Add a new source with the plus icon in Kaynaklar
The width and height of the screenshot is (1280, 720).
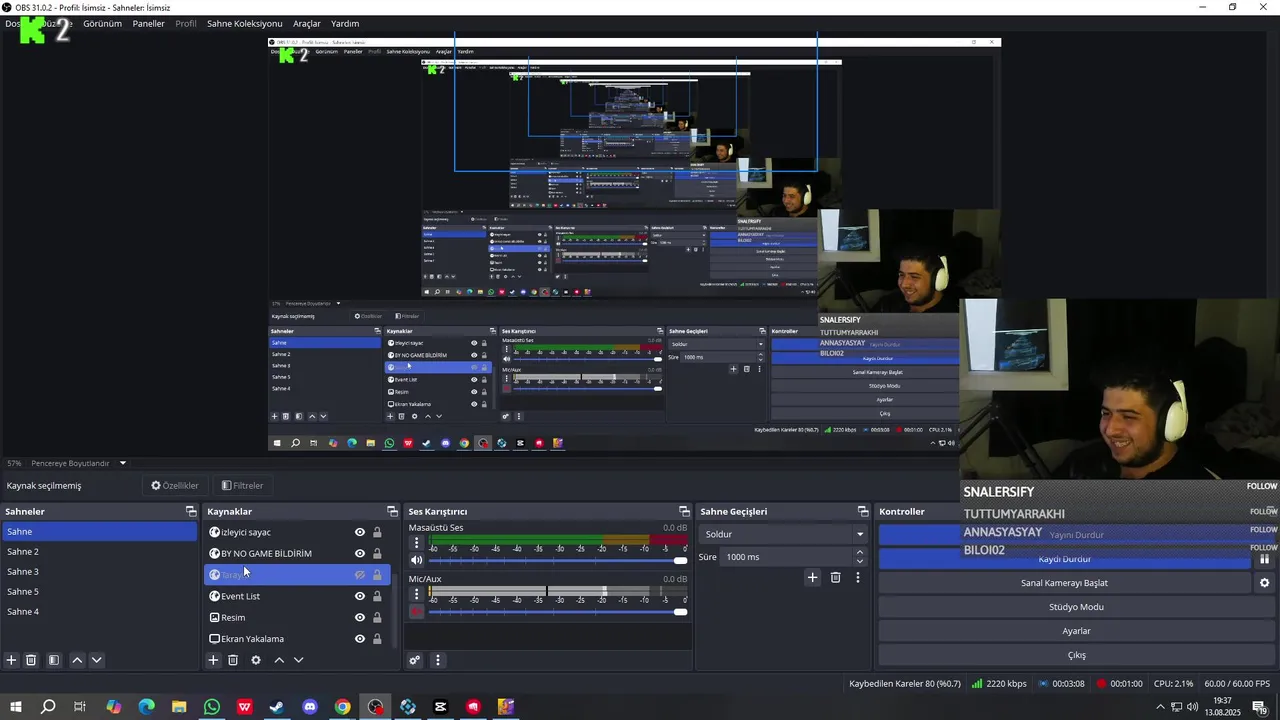click(x=213, y=660)
